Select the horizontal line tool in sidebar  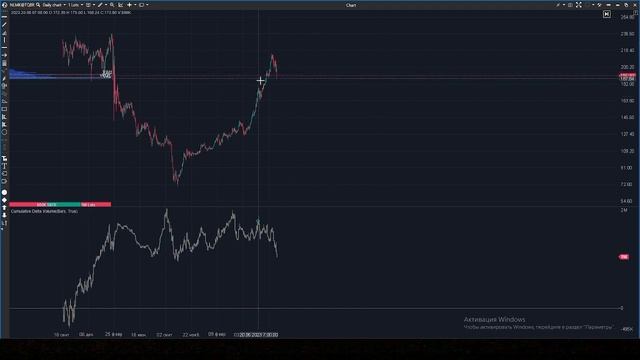(x=4, y=17)
